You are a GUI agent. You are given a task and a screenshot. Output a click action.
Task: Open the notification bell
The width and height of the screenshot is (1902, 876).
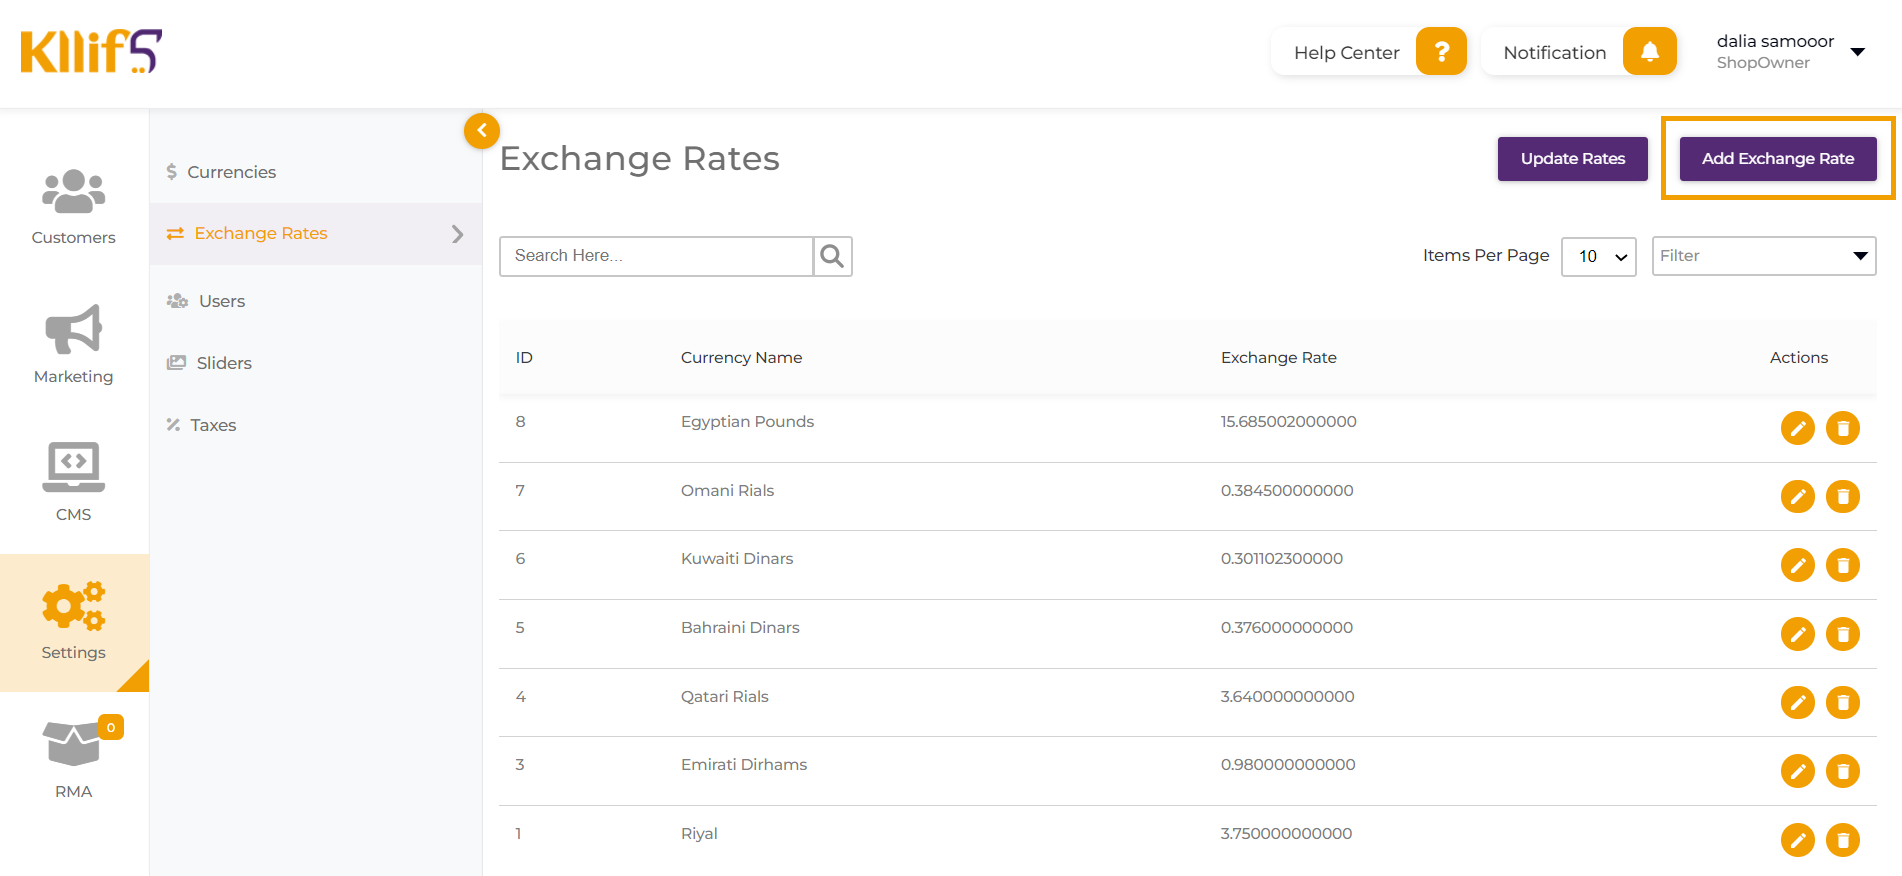click(x=1649, y=52)
